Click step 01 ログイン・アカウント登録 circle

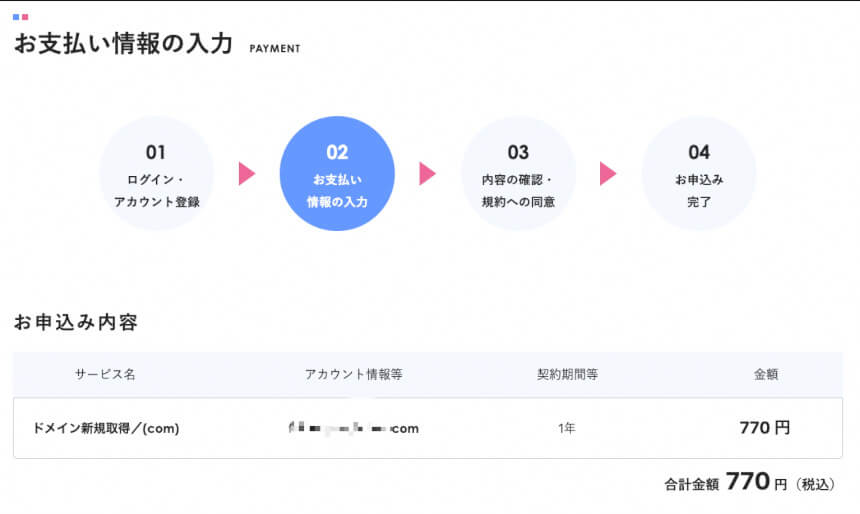click(156, 173)
